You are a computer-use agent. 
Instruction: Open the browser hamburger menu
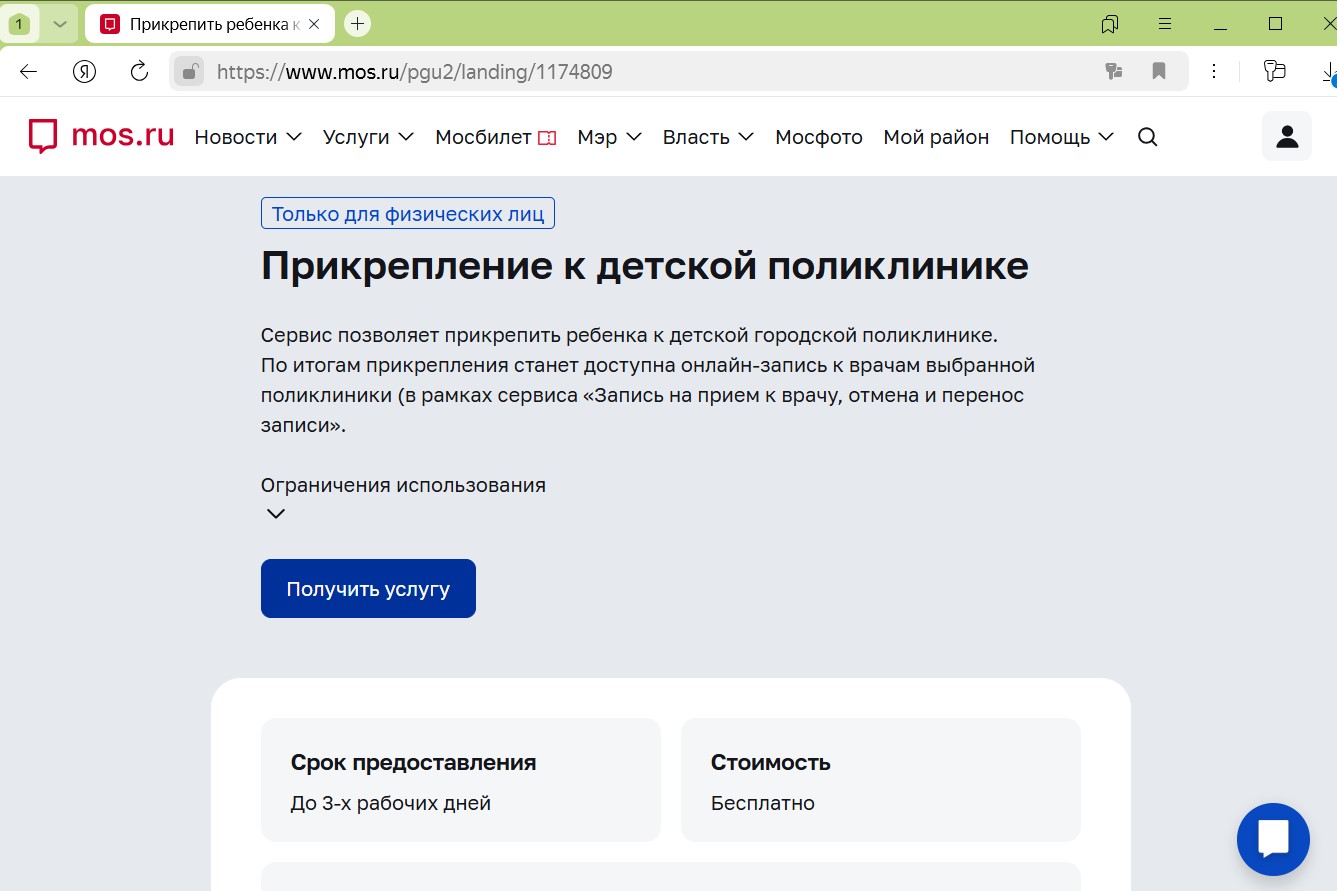[x=1166, y=22]
